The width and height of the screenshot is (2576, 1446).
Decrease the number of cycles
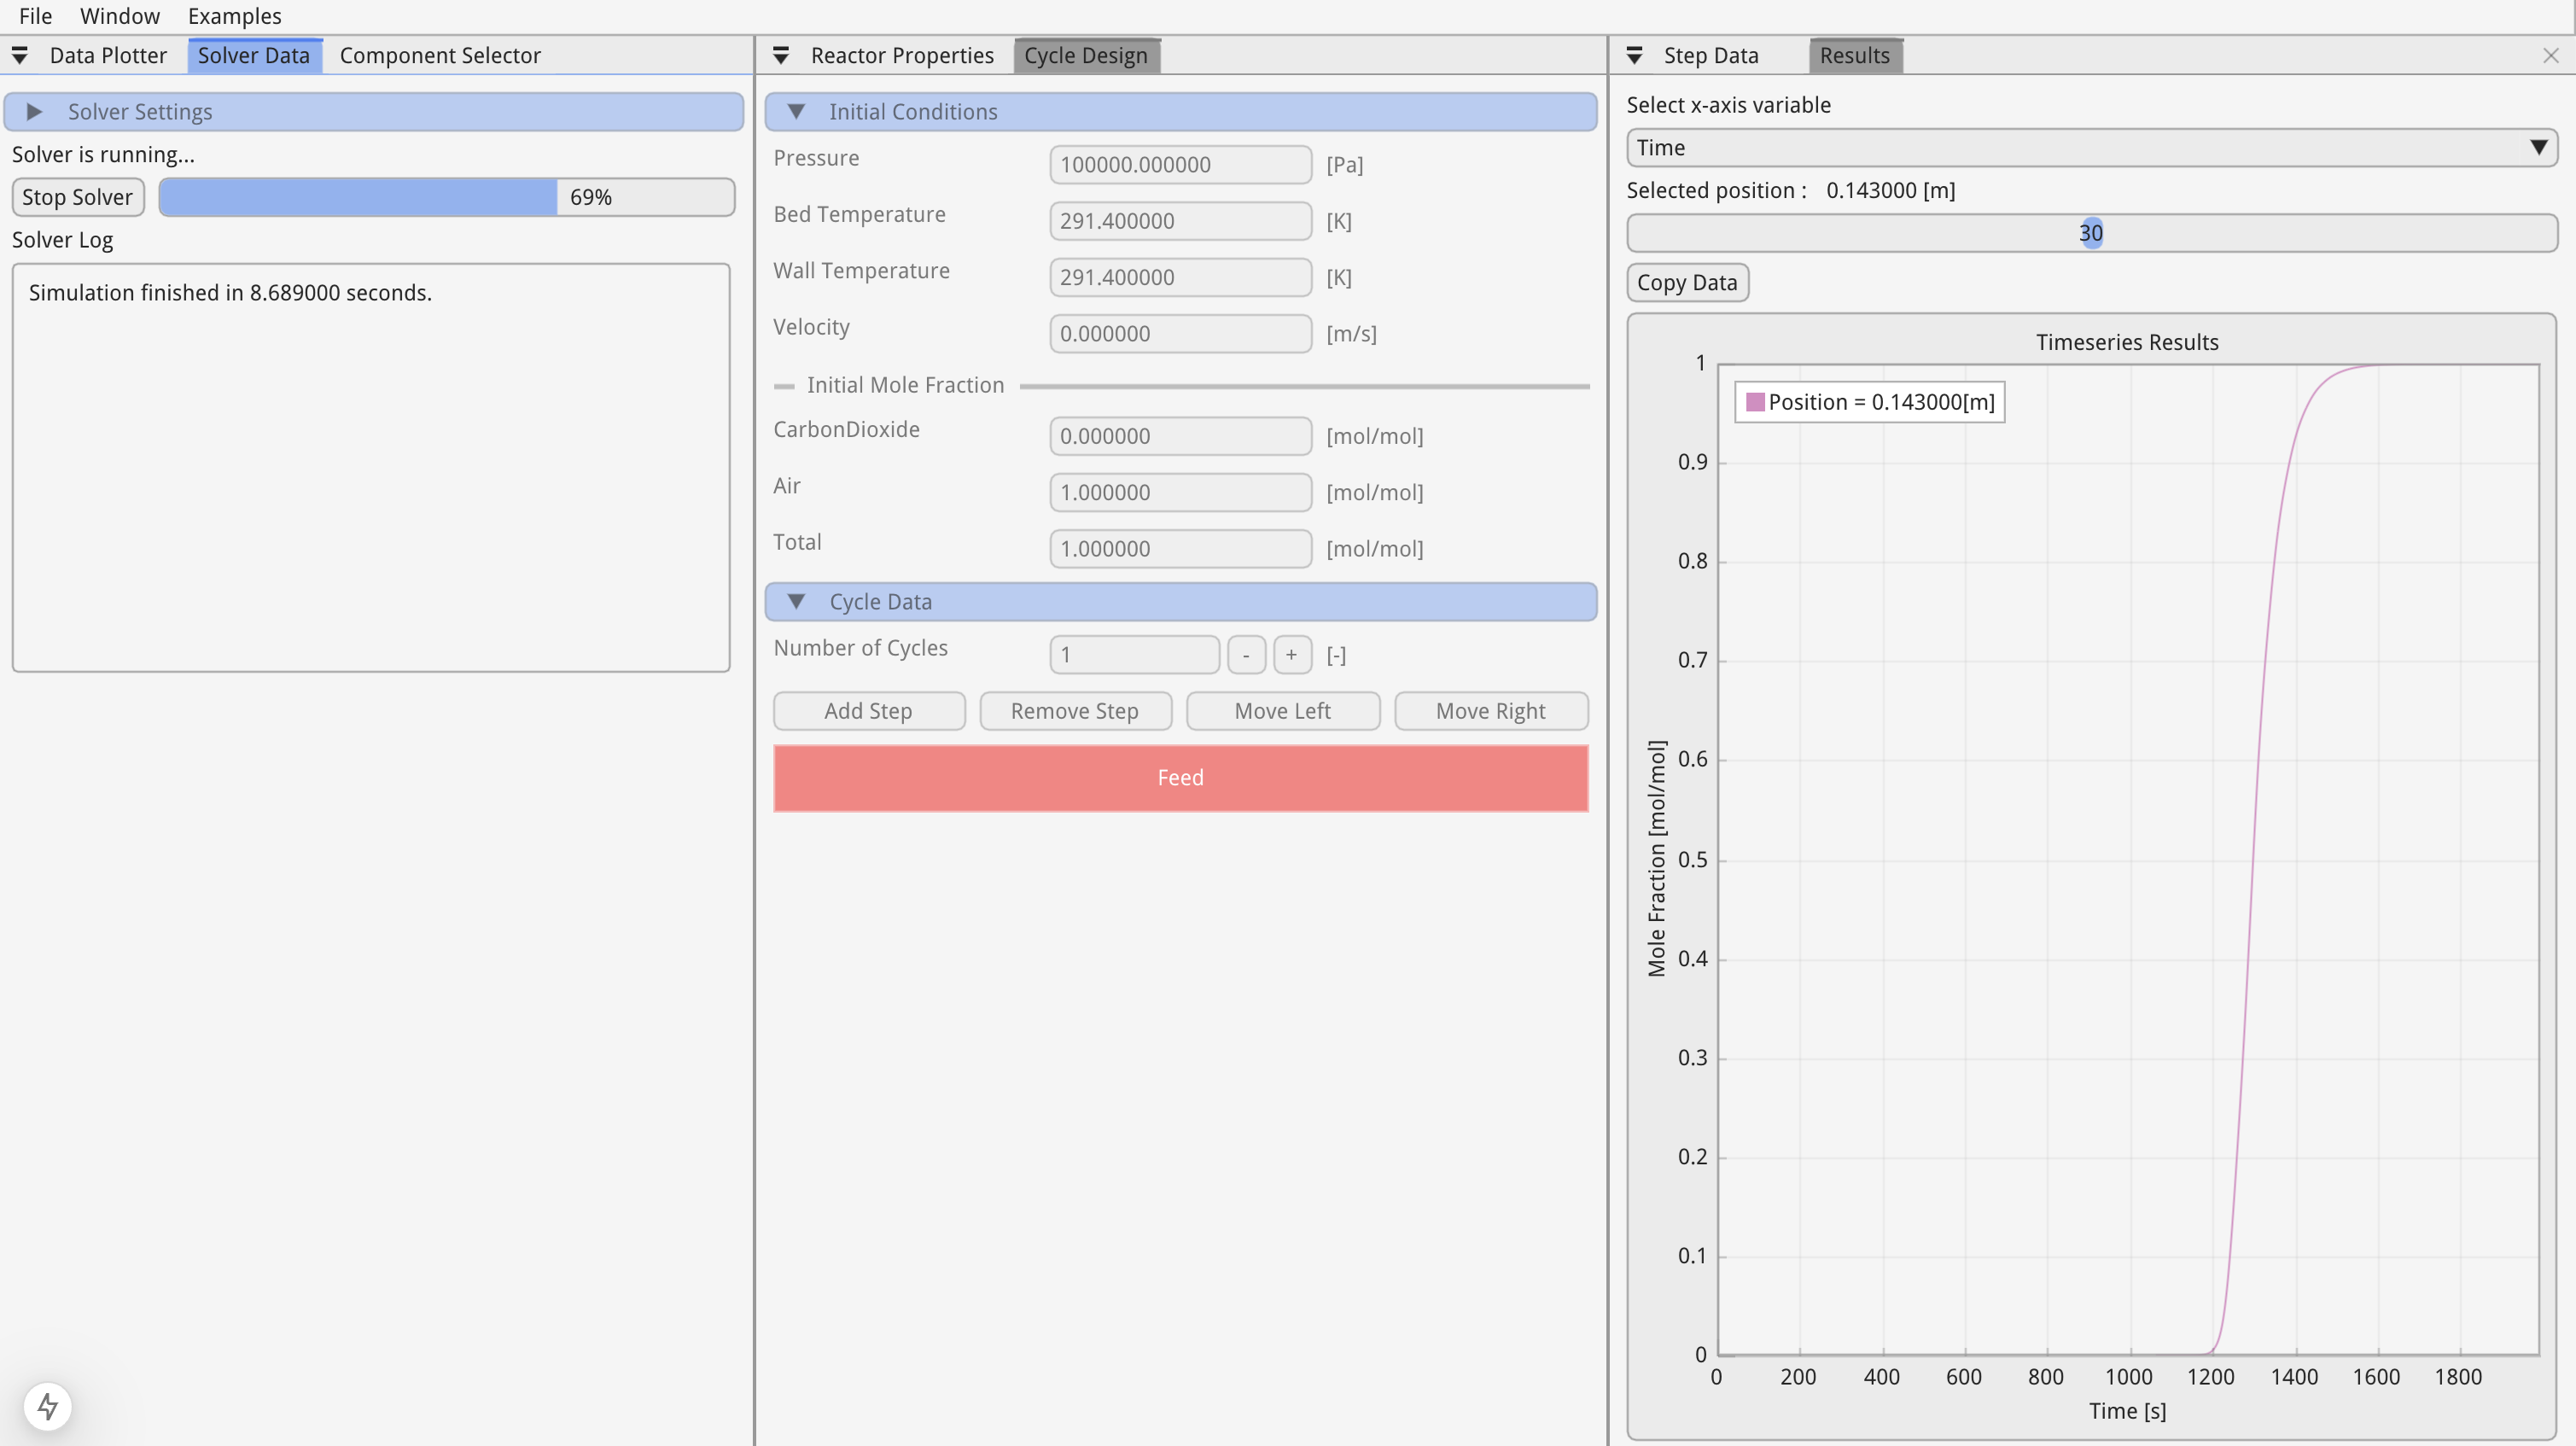click(x=1246, y=655)
